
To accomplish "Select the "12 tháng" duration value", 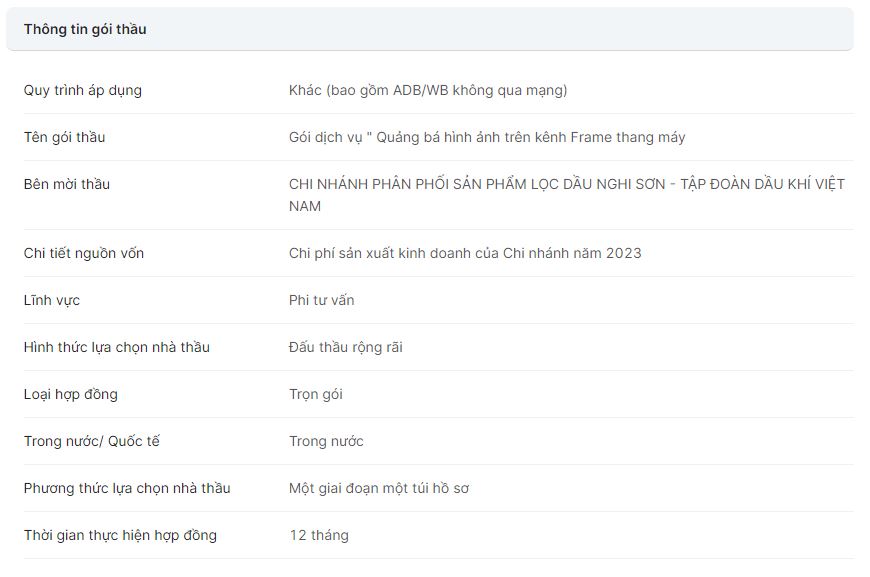I will [x=319, y=535].
